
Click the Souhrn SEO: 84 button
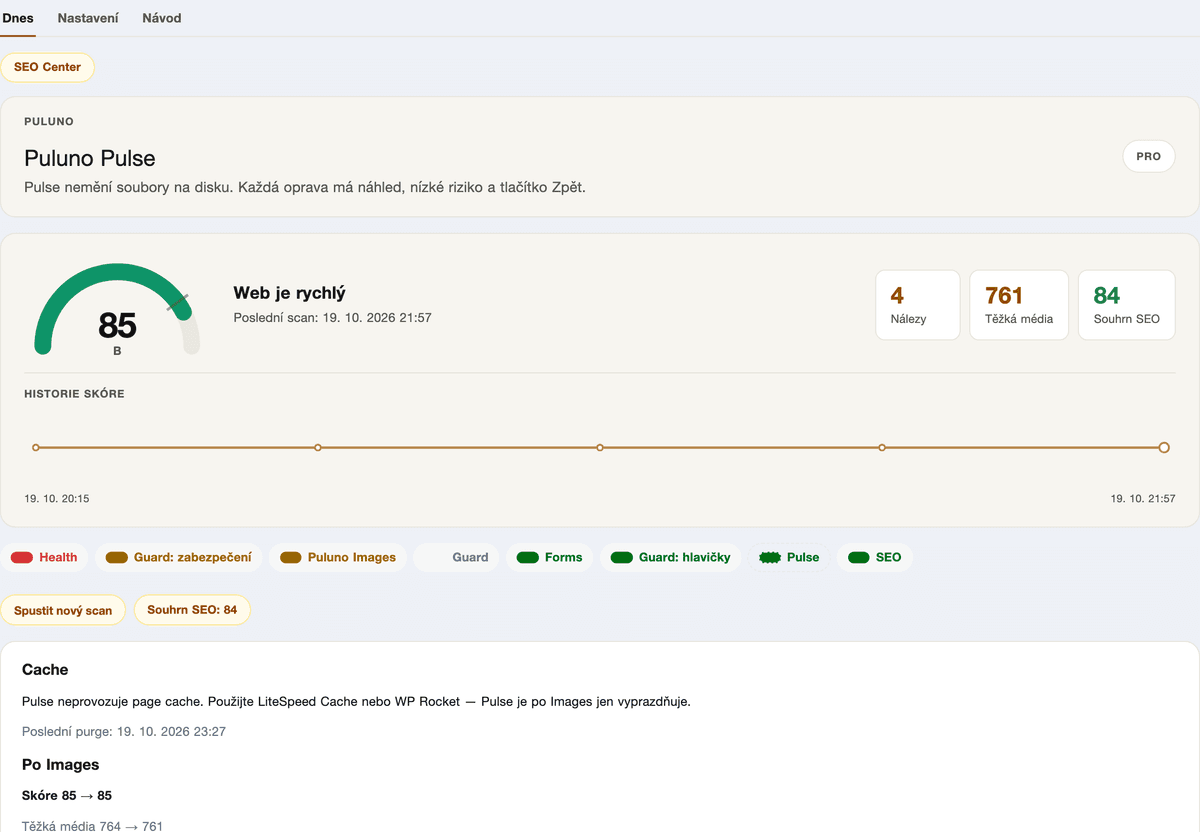[192, 610]
